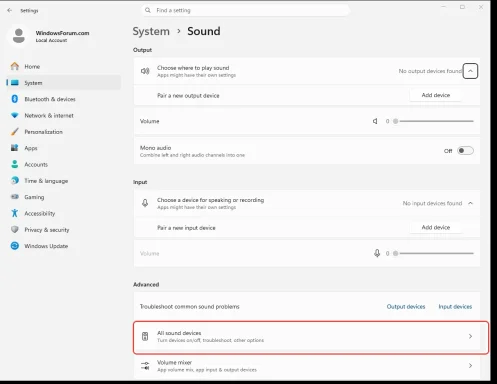This screenshot has height=384, width=497.
Task: Mute input via volume microphone icon
Action: pos(377,253)
